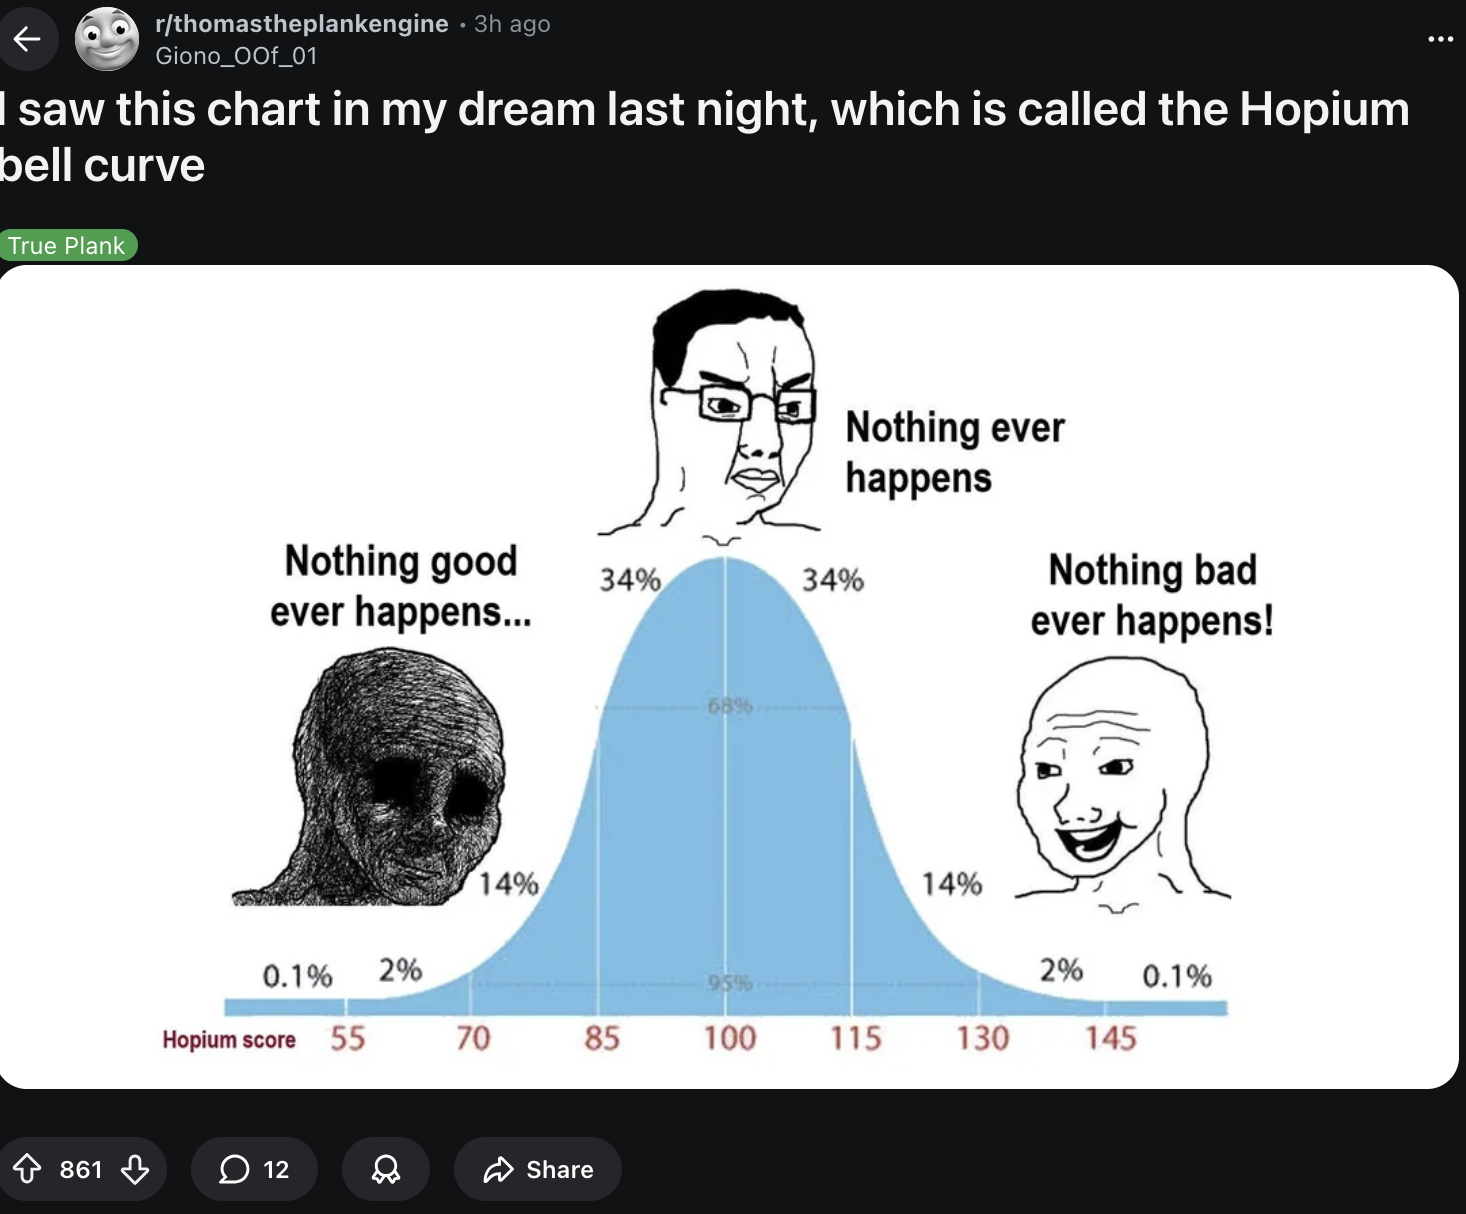Image resolution: width=1466 pixels, height=1214 pixels.
Task: Click the Share button label
Action: point(559,1170)
